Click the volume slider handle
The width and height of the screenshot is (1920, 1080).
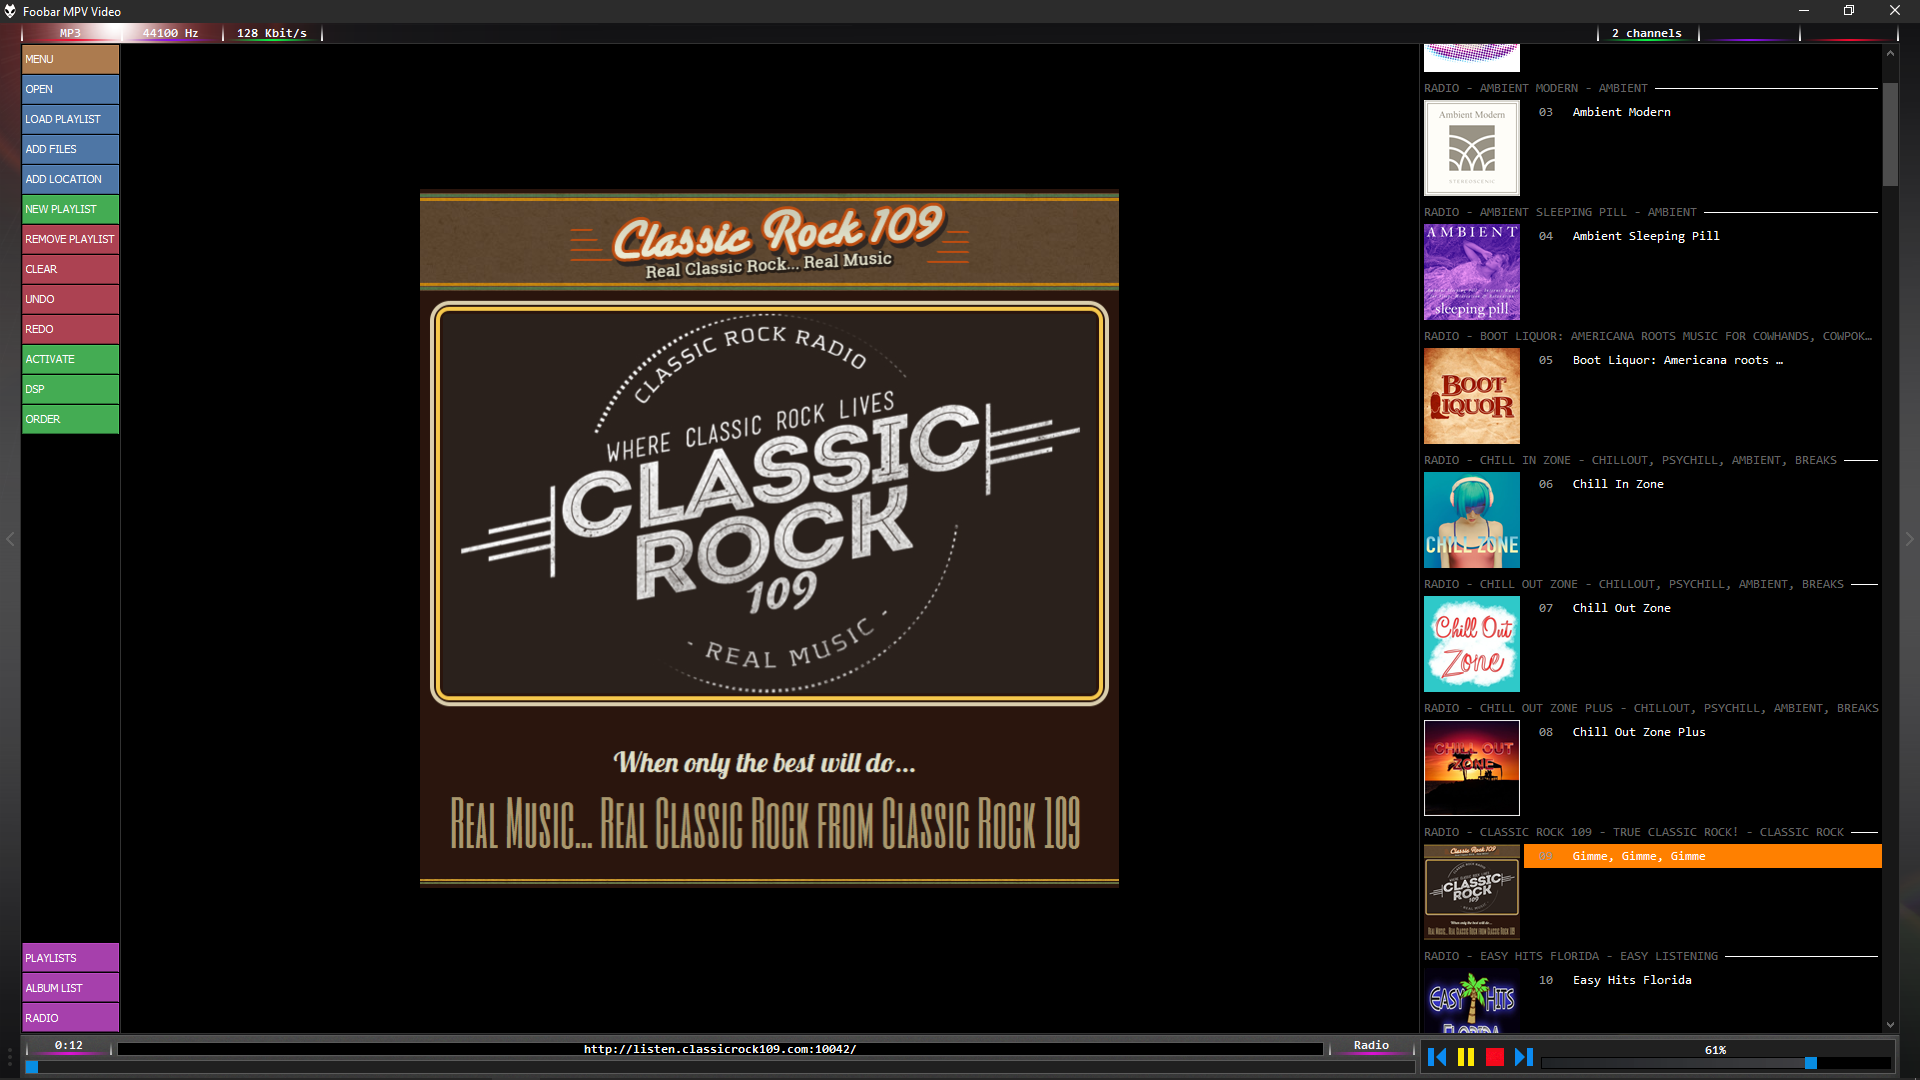[1810, 1063]
